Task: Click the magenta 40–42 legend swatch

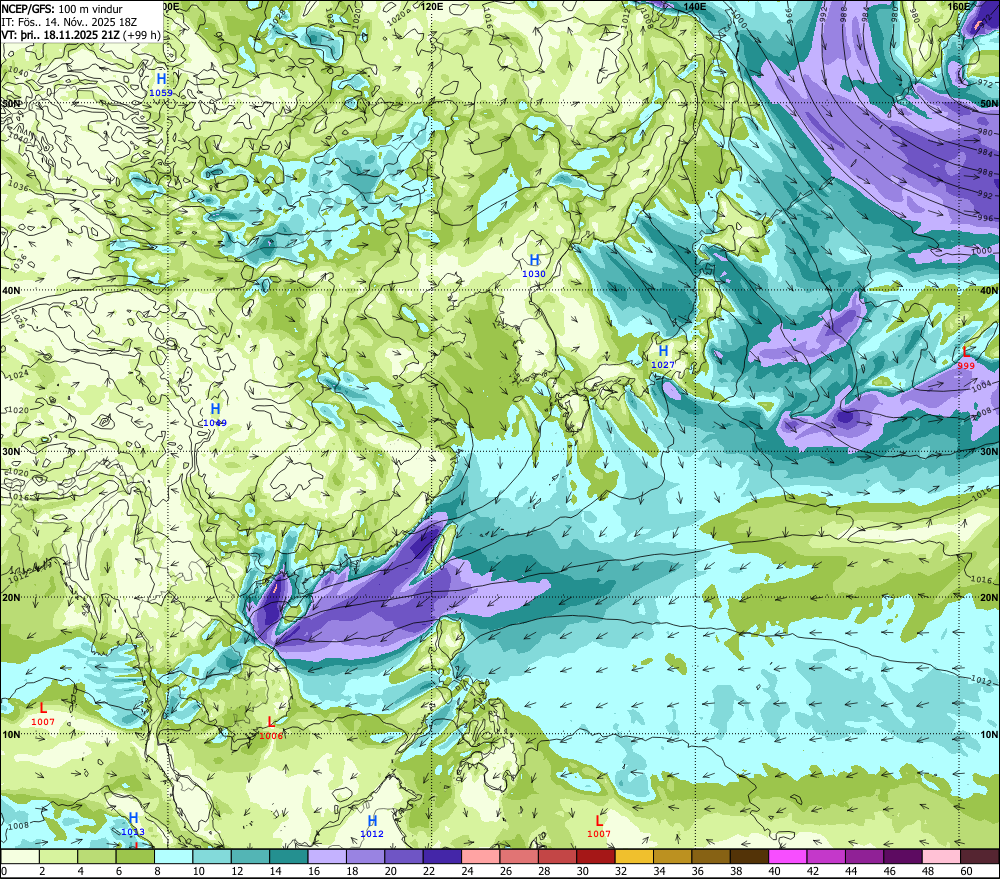Action: (788, 856)
